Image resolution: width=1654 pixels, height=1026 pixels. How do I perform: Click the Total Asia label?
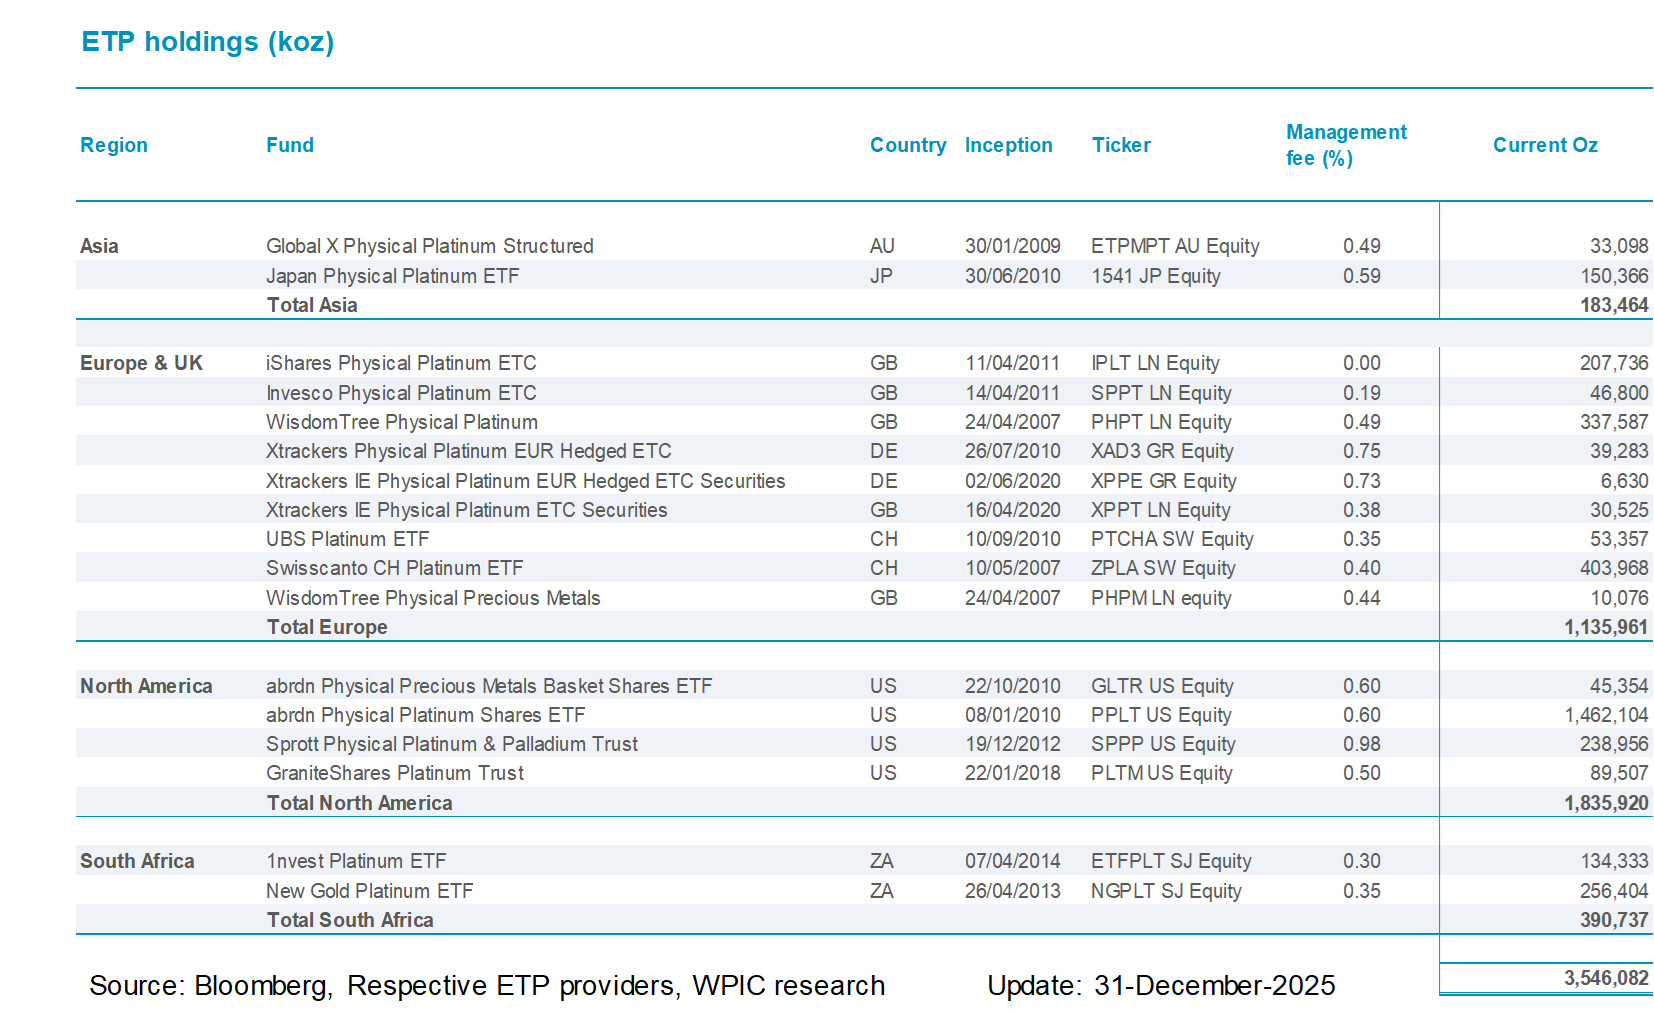311,305
